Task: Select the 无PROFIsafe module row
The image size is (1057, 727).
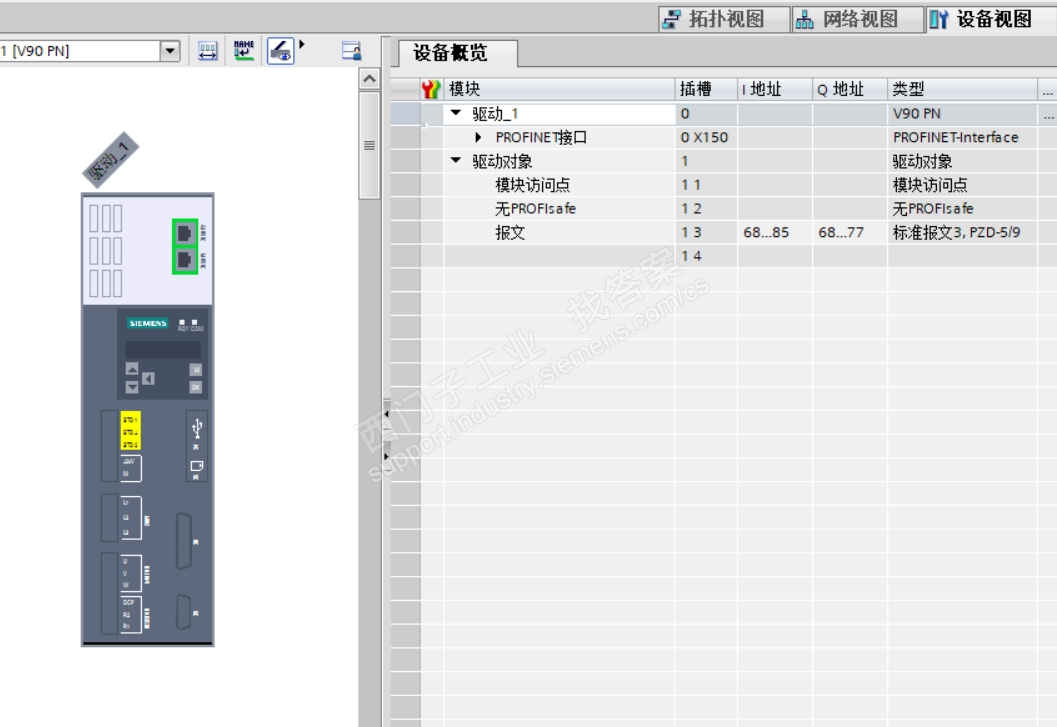Action: (535, 208)
